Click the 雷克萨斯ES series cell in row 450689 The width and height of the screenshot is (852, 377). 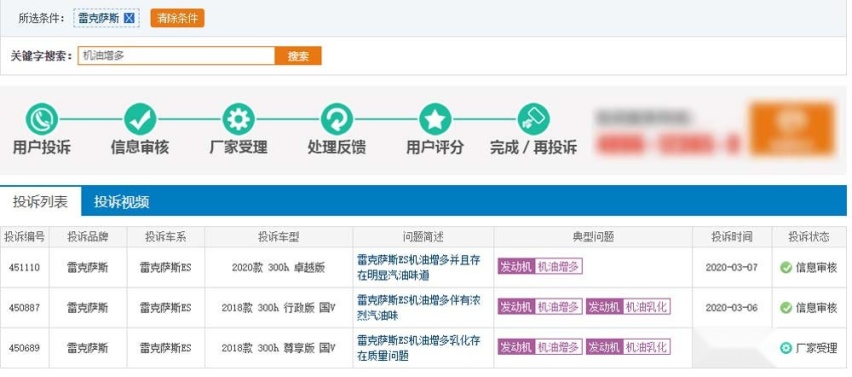point(166,348)
